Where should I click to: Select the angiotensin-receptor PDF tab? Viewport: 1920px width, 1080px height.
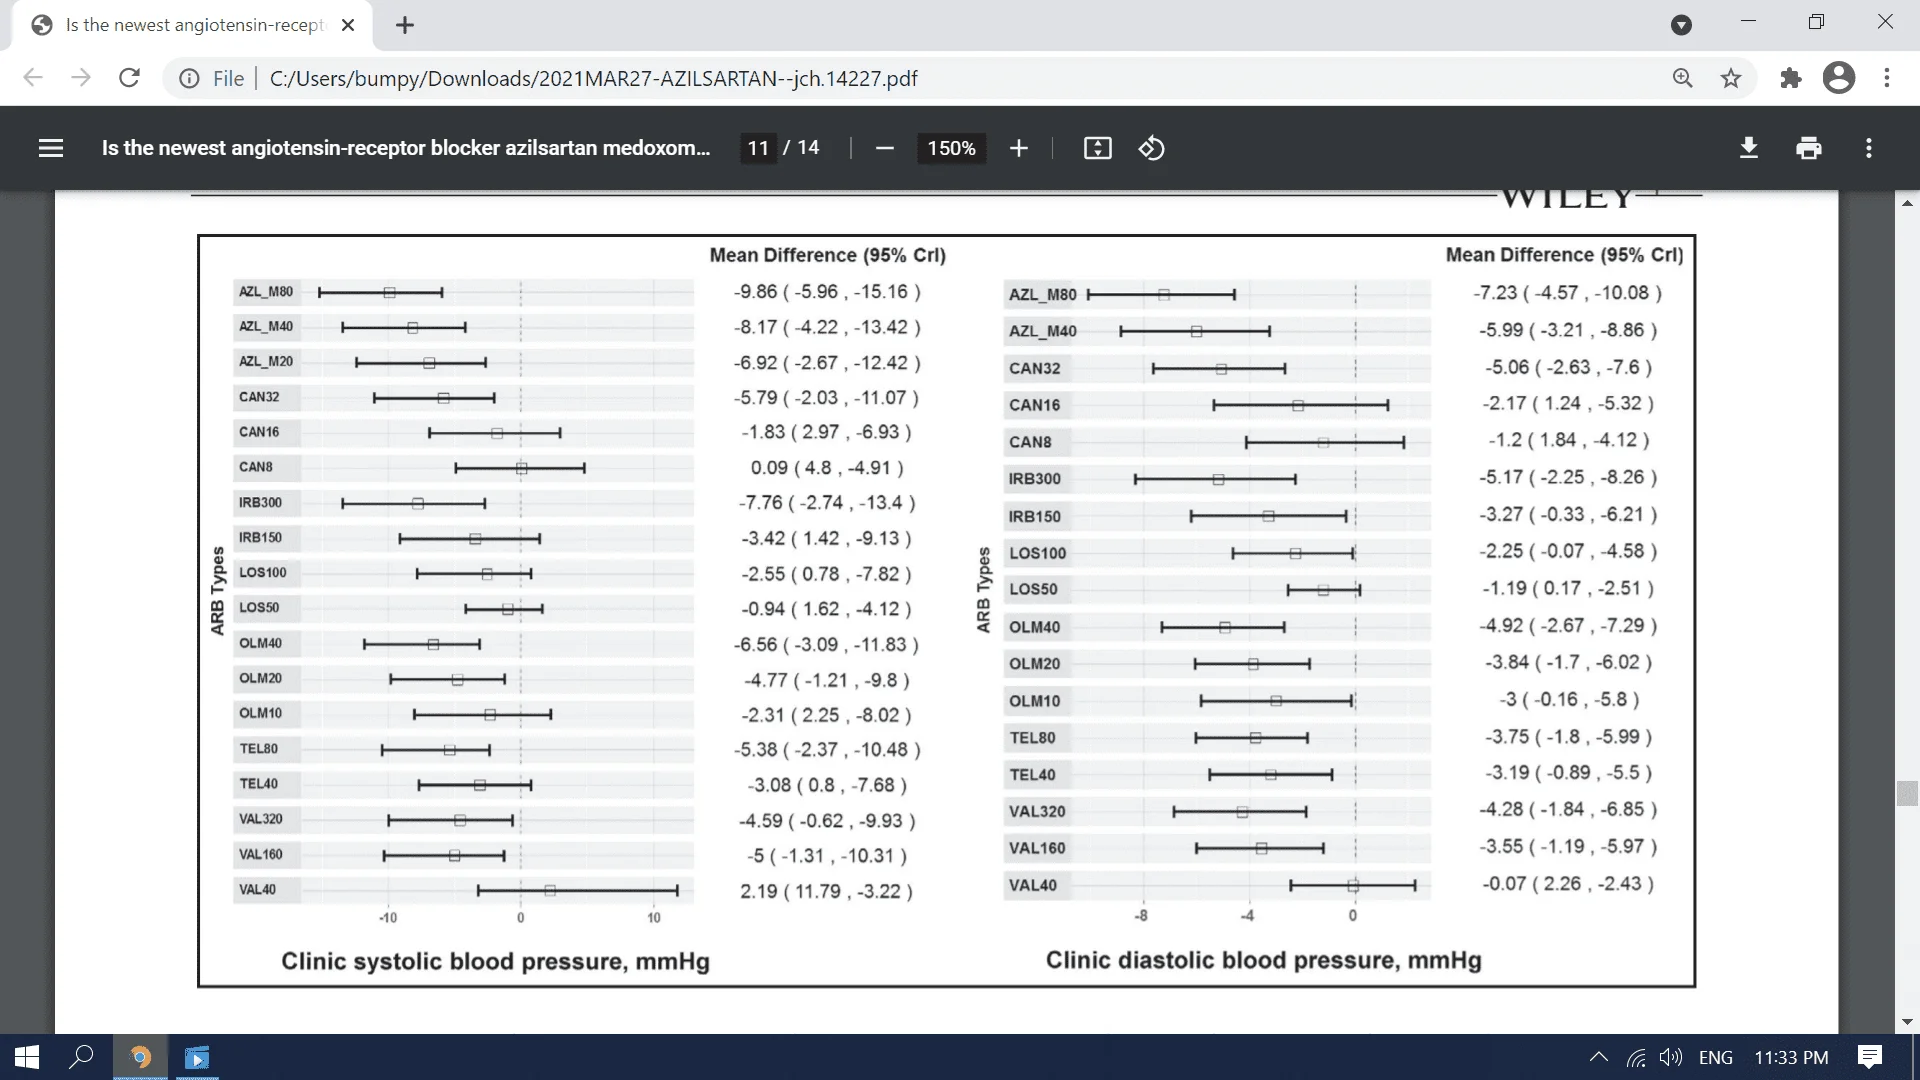pos(192,25)
